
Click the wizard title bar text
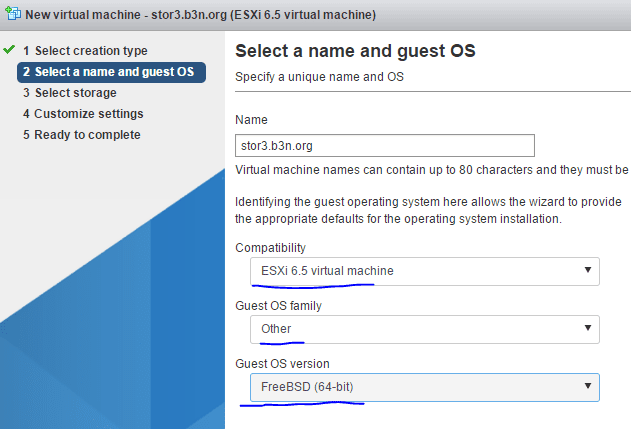pyautogui.click(x=200, y=15)
